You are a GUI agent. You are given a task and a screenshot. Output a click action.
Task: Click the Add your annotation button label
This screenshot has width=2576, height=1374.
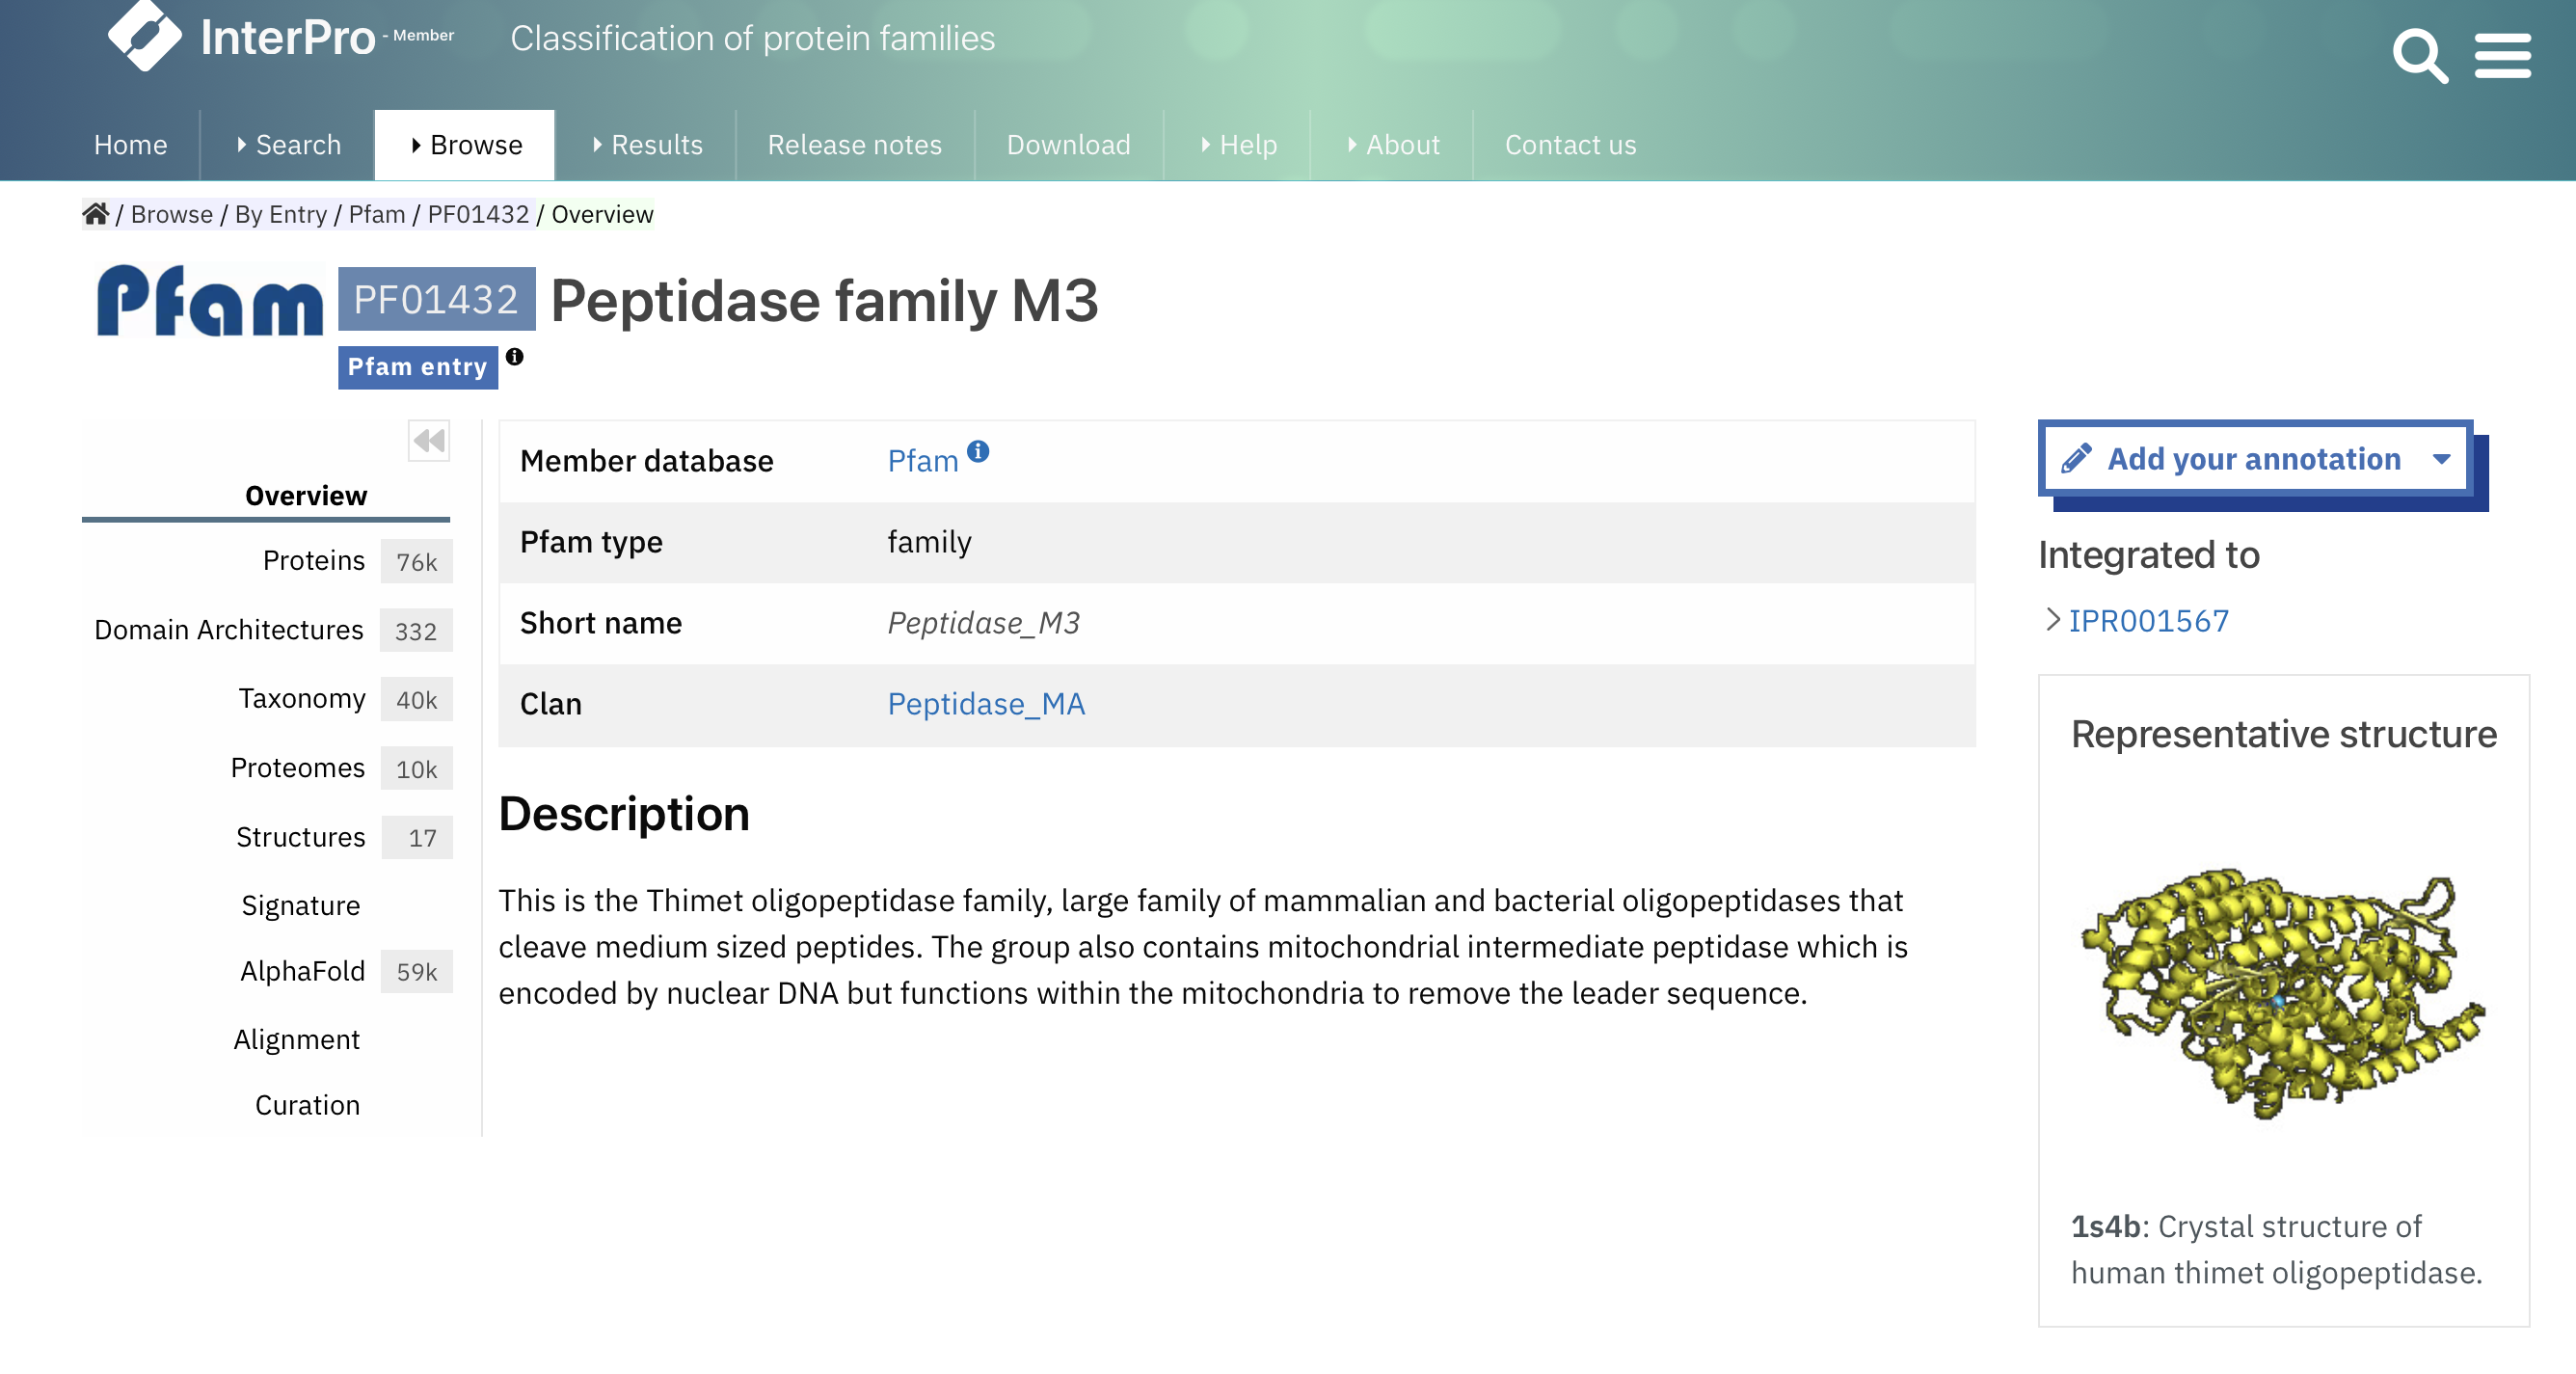(2254, 459)
